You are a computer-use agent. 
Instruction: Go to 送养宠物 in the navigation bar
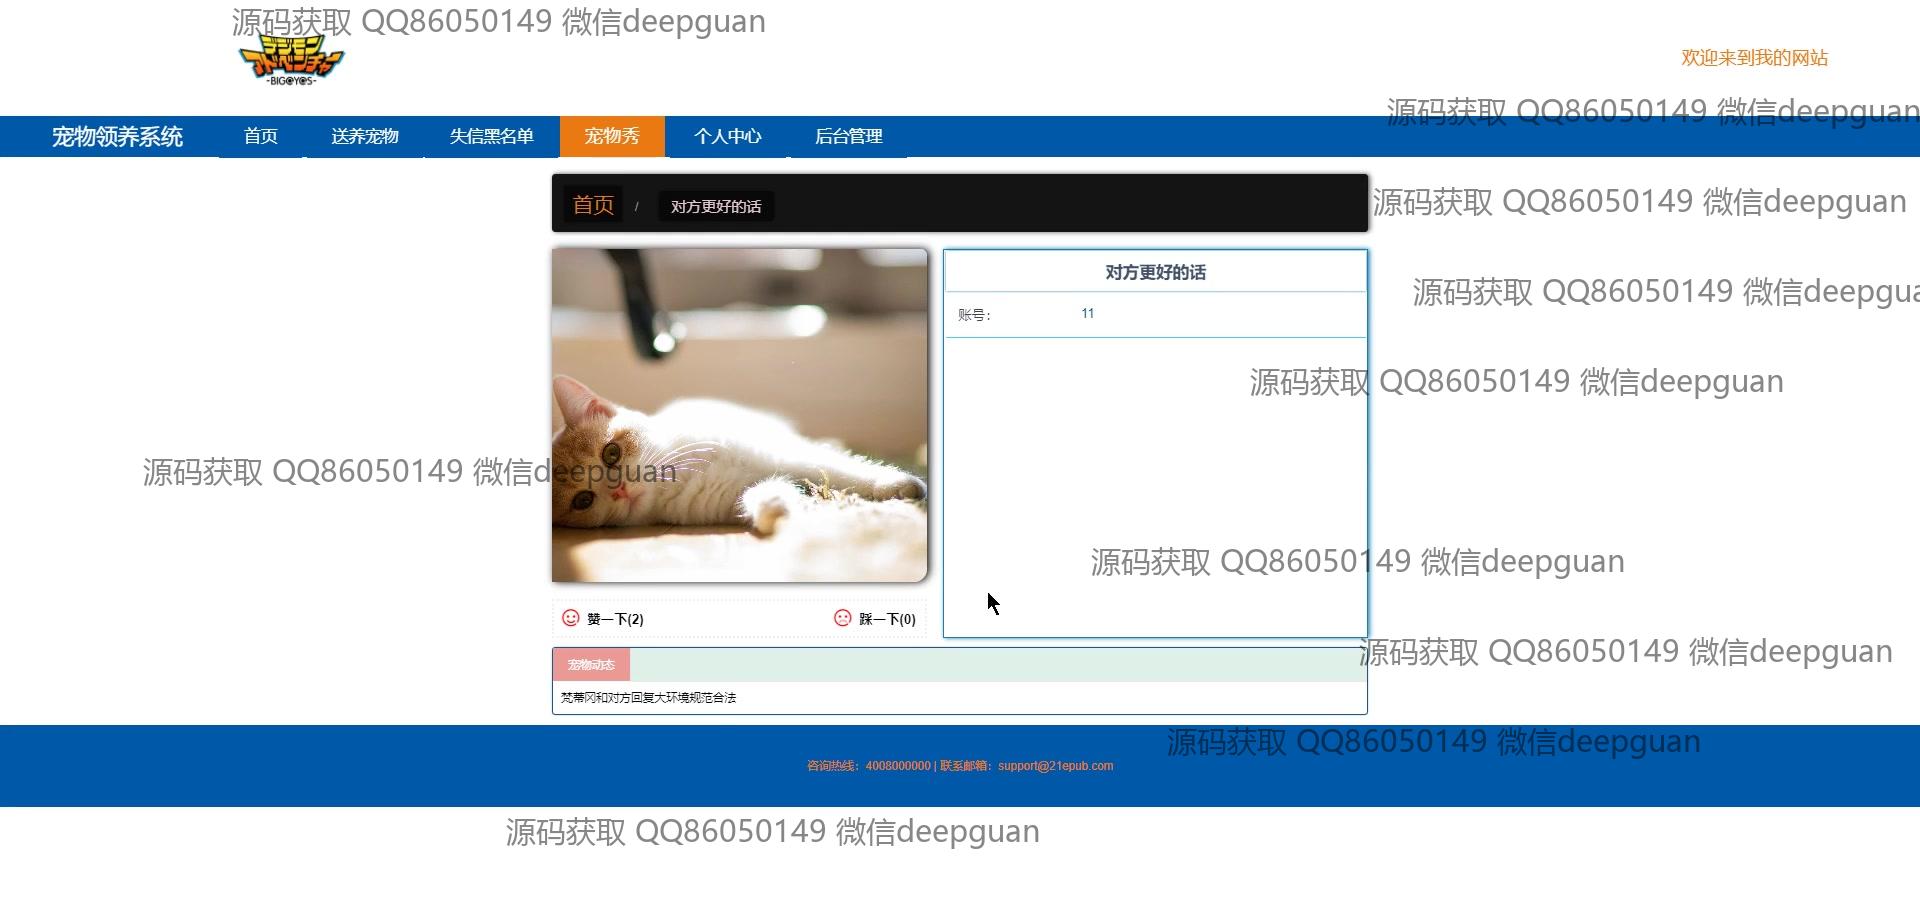(365, 136)
